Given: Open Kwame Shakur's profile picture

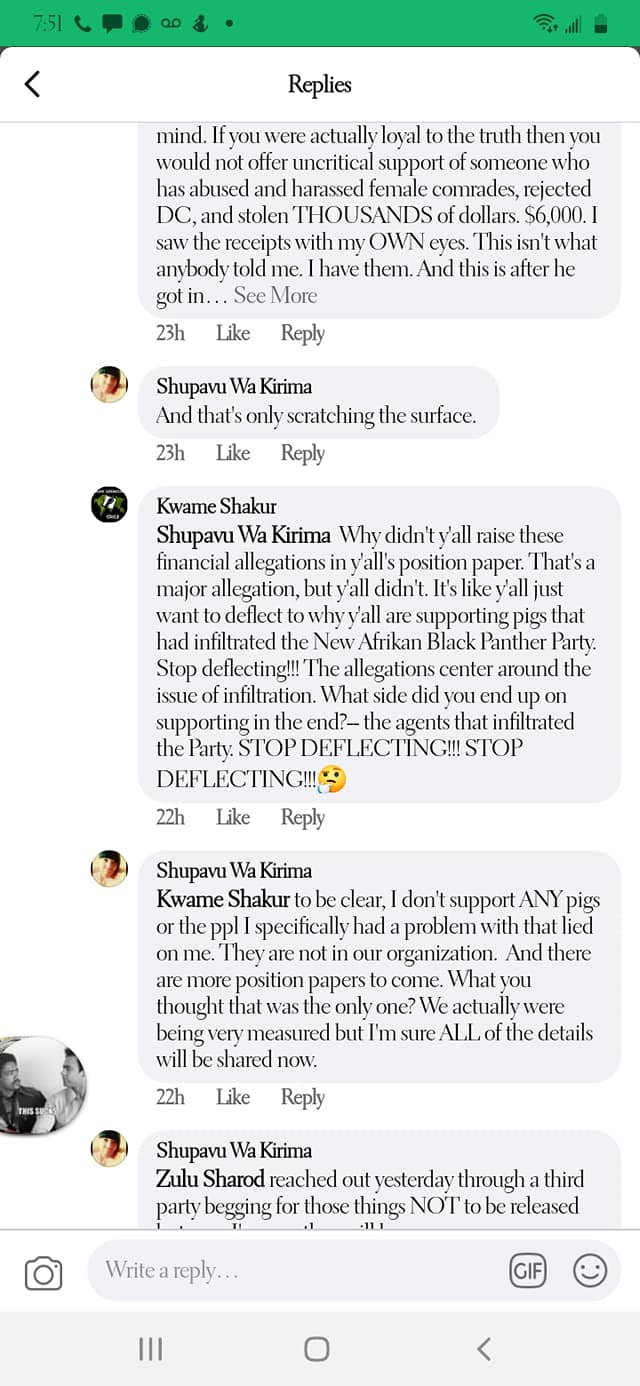Looking at the screenshot, I should (x=109, y=505).
